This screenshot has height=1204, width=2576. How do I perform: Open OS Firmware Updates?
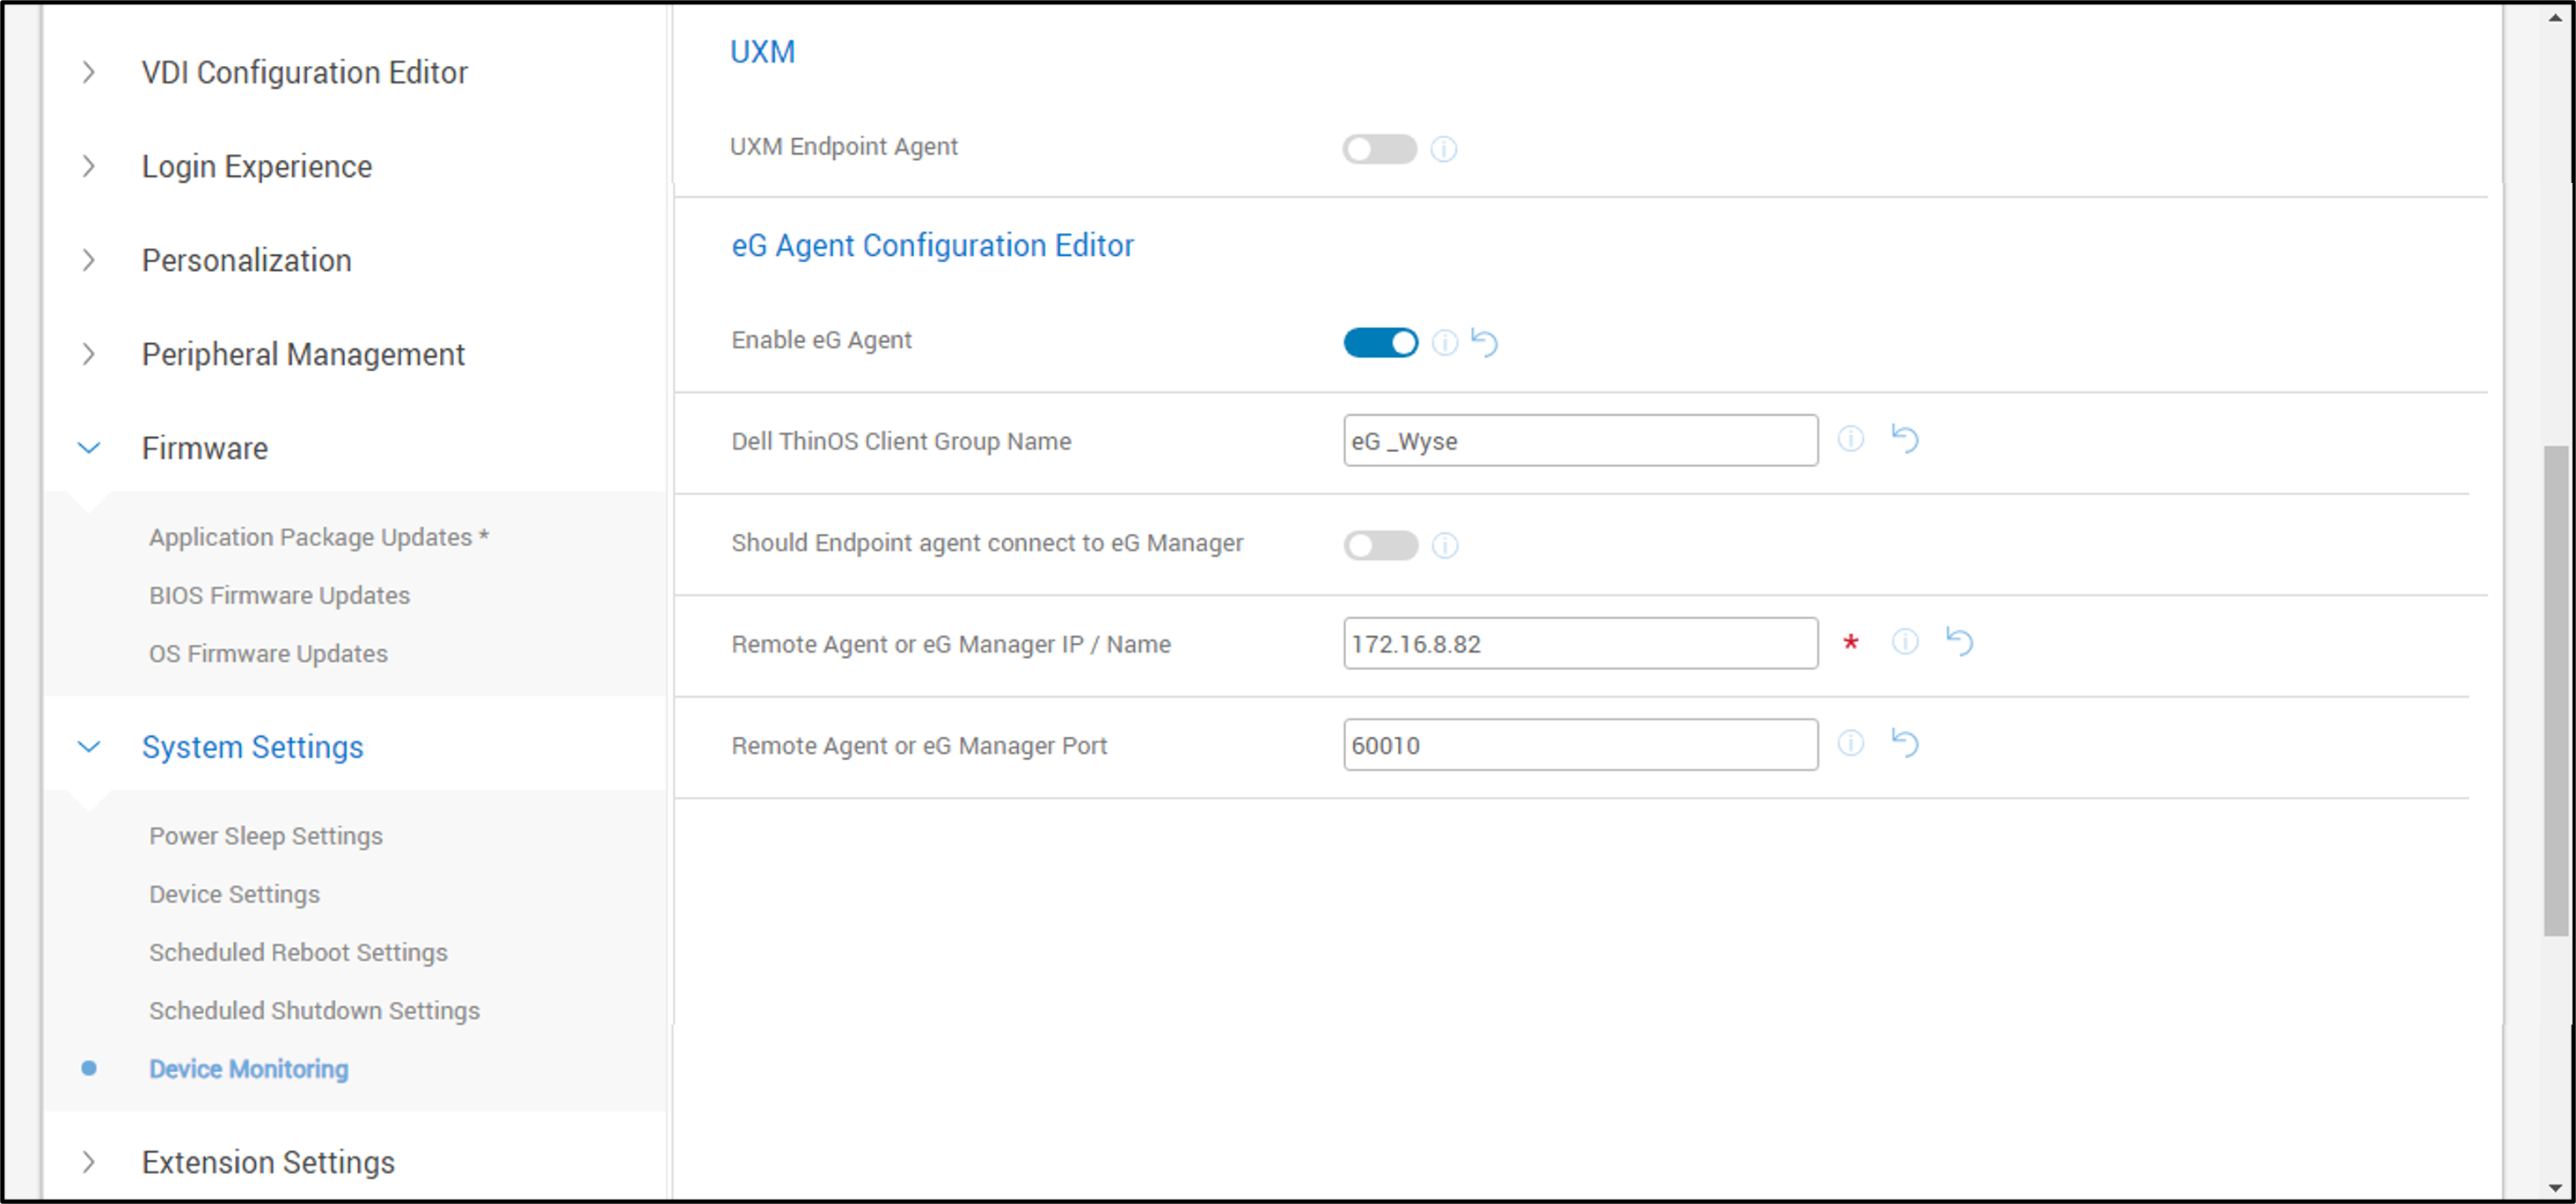(268, 653)
